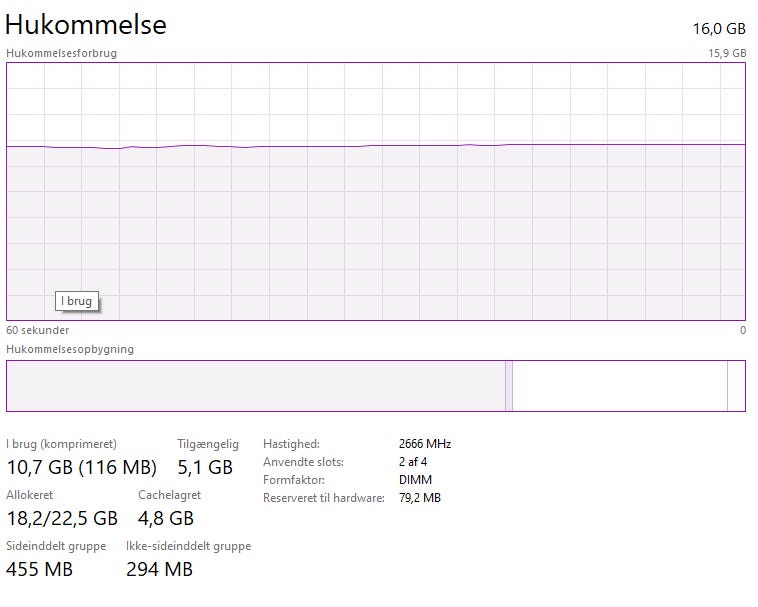
Task: Click the 294 MB Ikke-sideinddelt gruppe value
Action: click(159, 570)
